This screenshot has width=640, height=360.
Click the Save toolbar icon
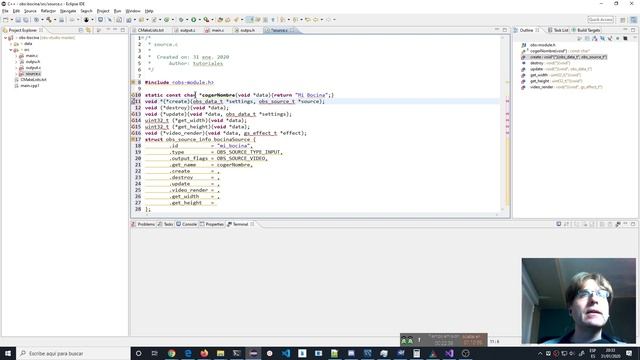18,20
